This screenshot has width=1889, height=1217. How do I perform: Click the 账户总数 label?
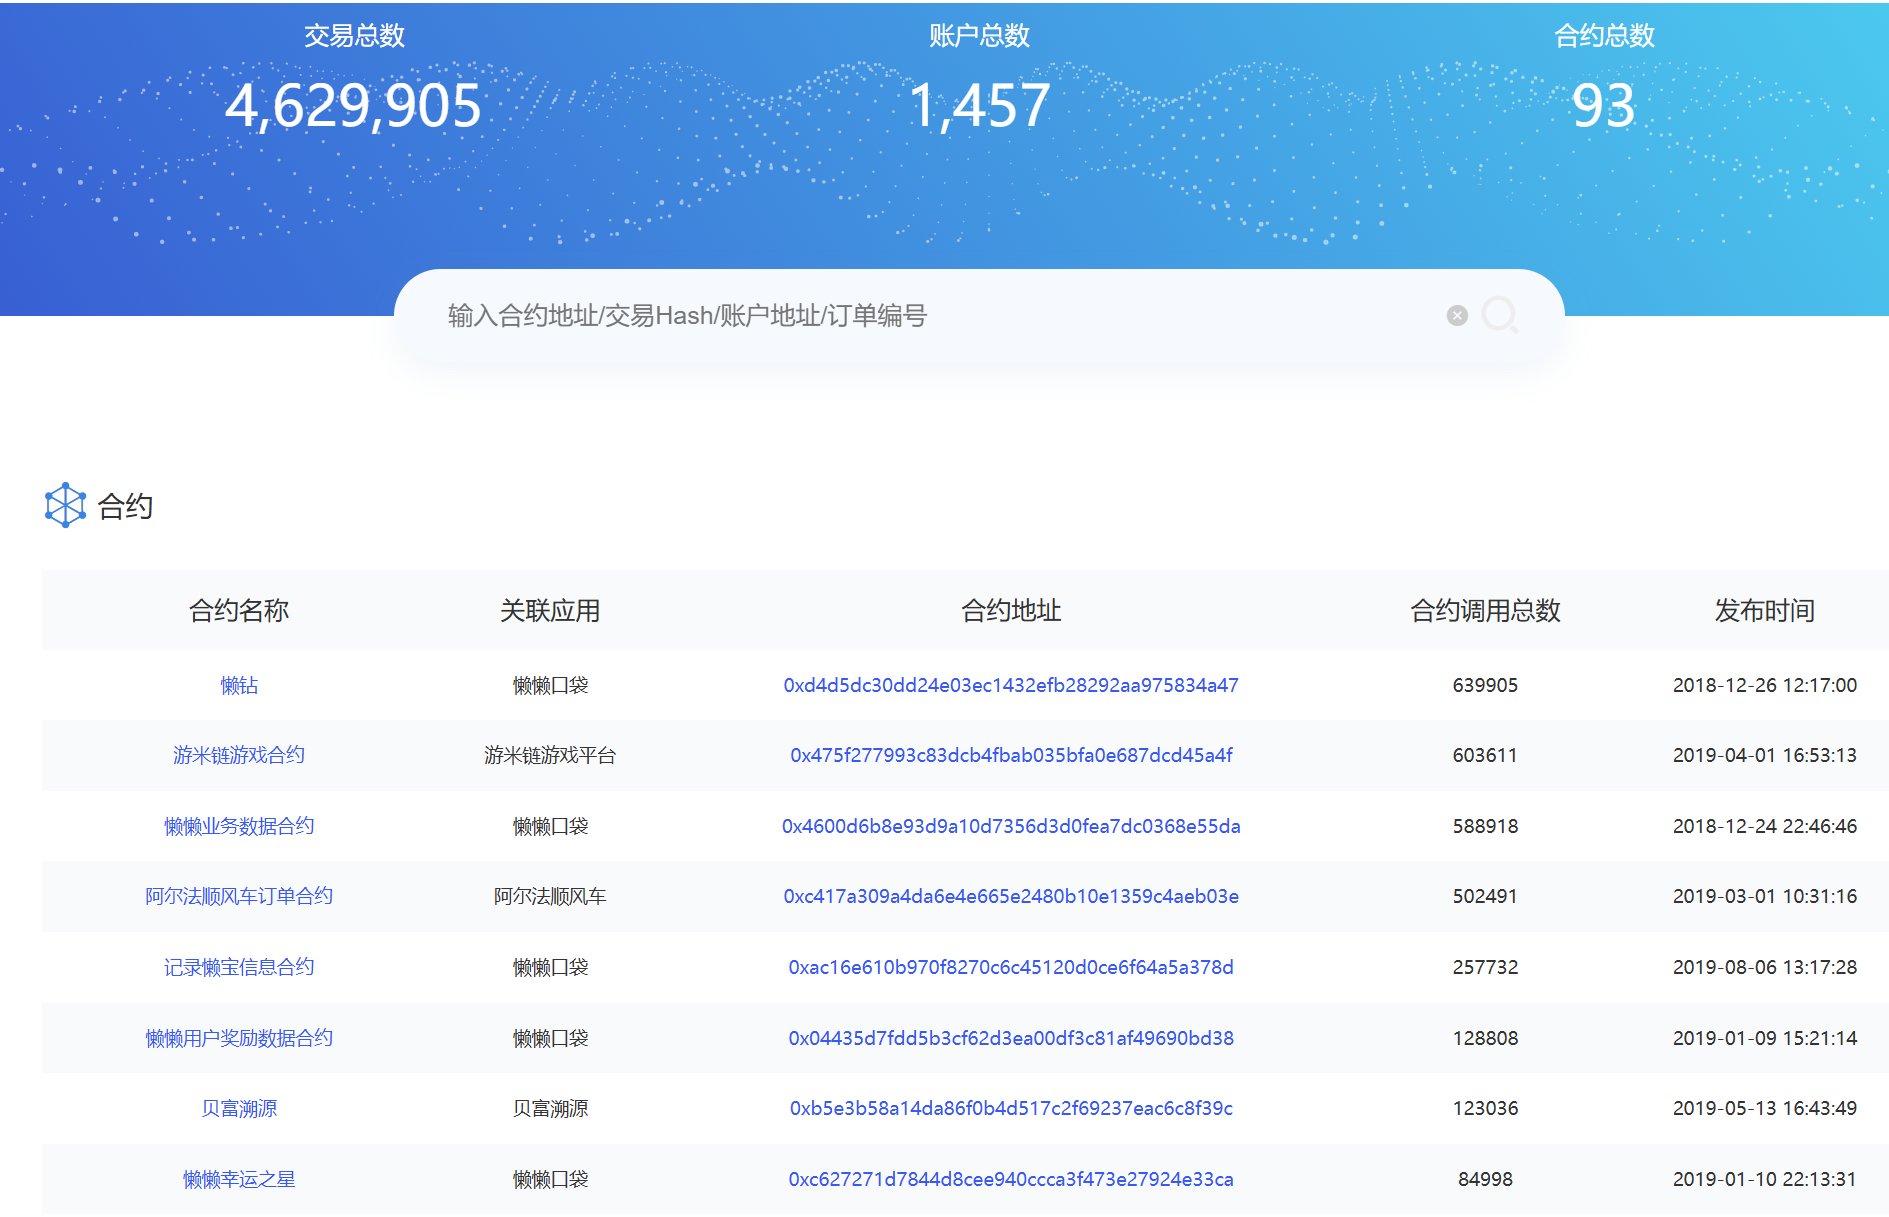tap(979, 36)
